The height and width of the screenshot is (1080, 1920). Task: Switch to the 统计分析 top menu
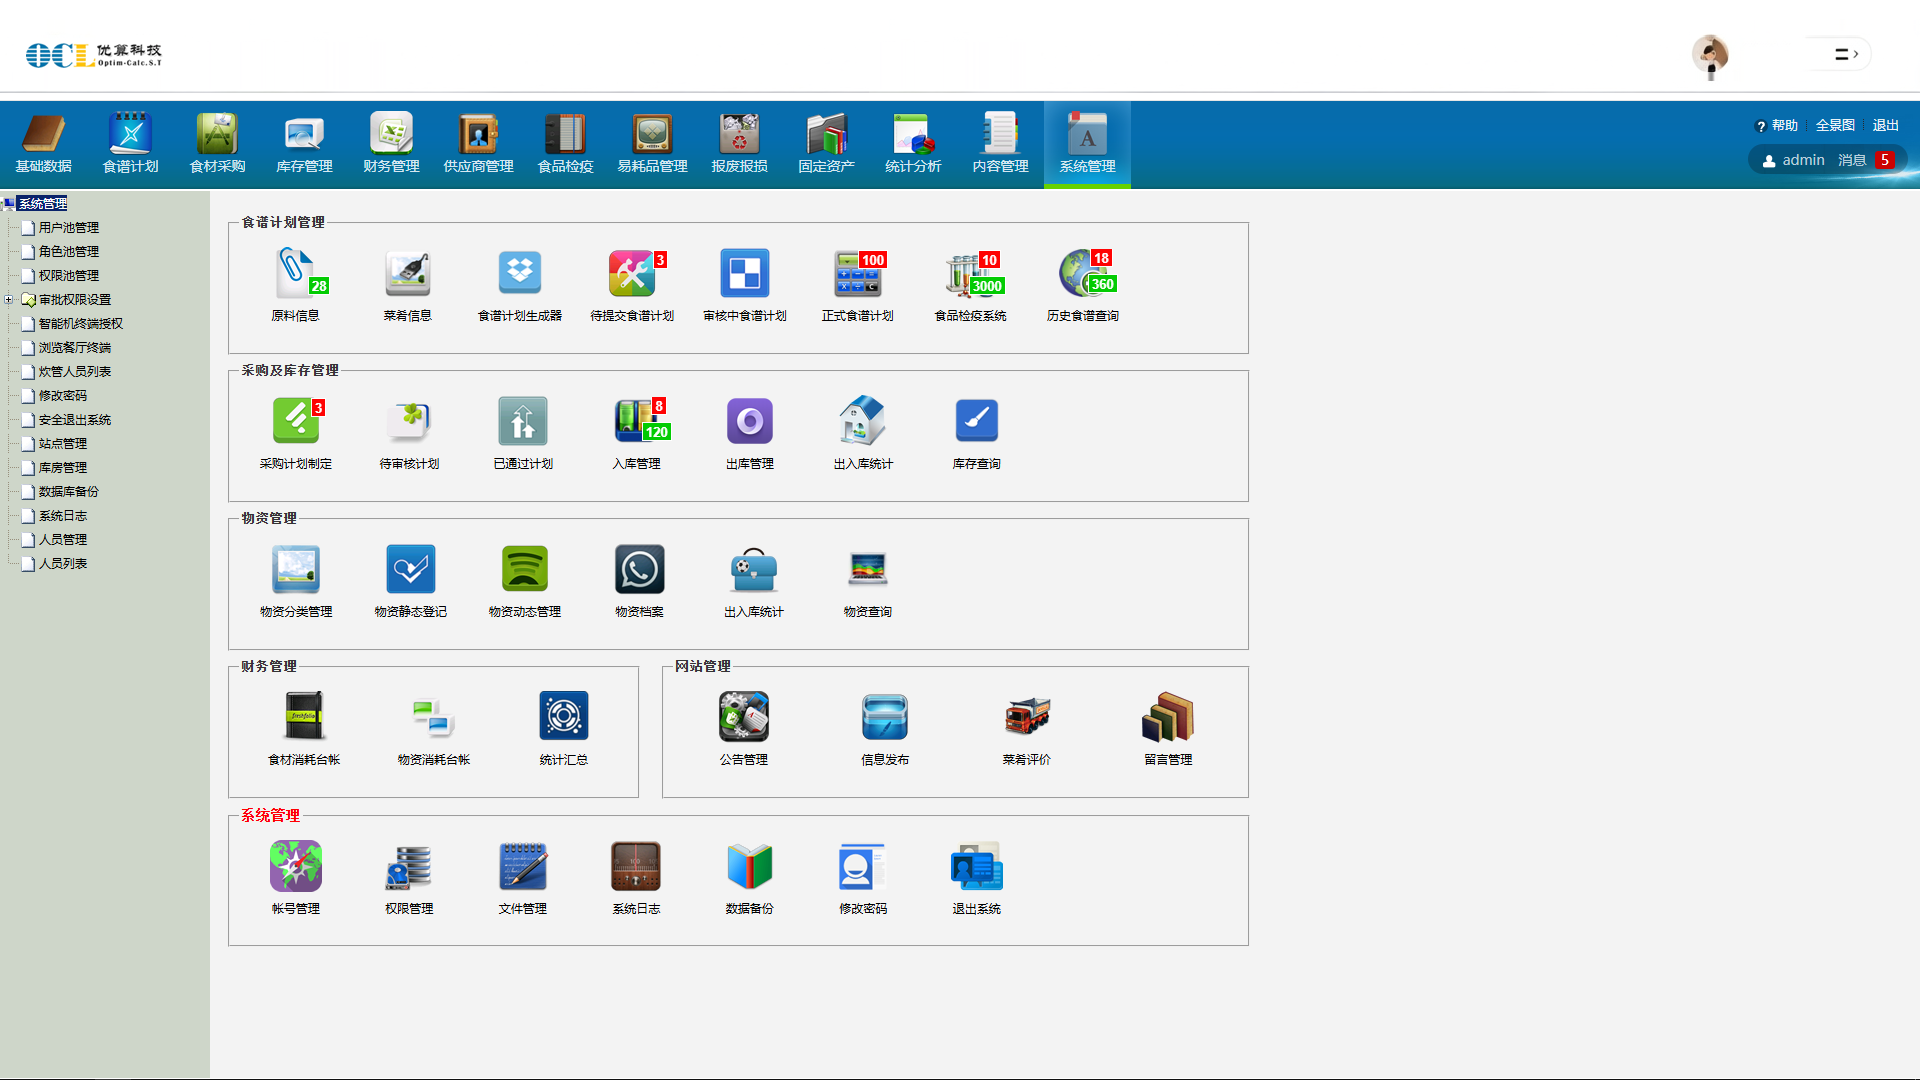[913, 143]
